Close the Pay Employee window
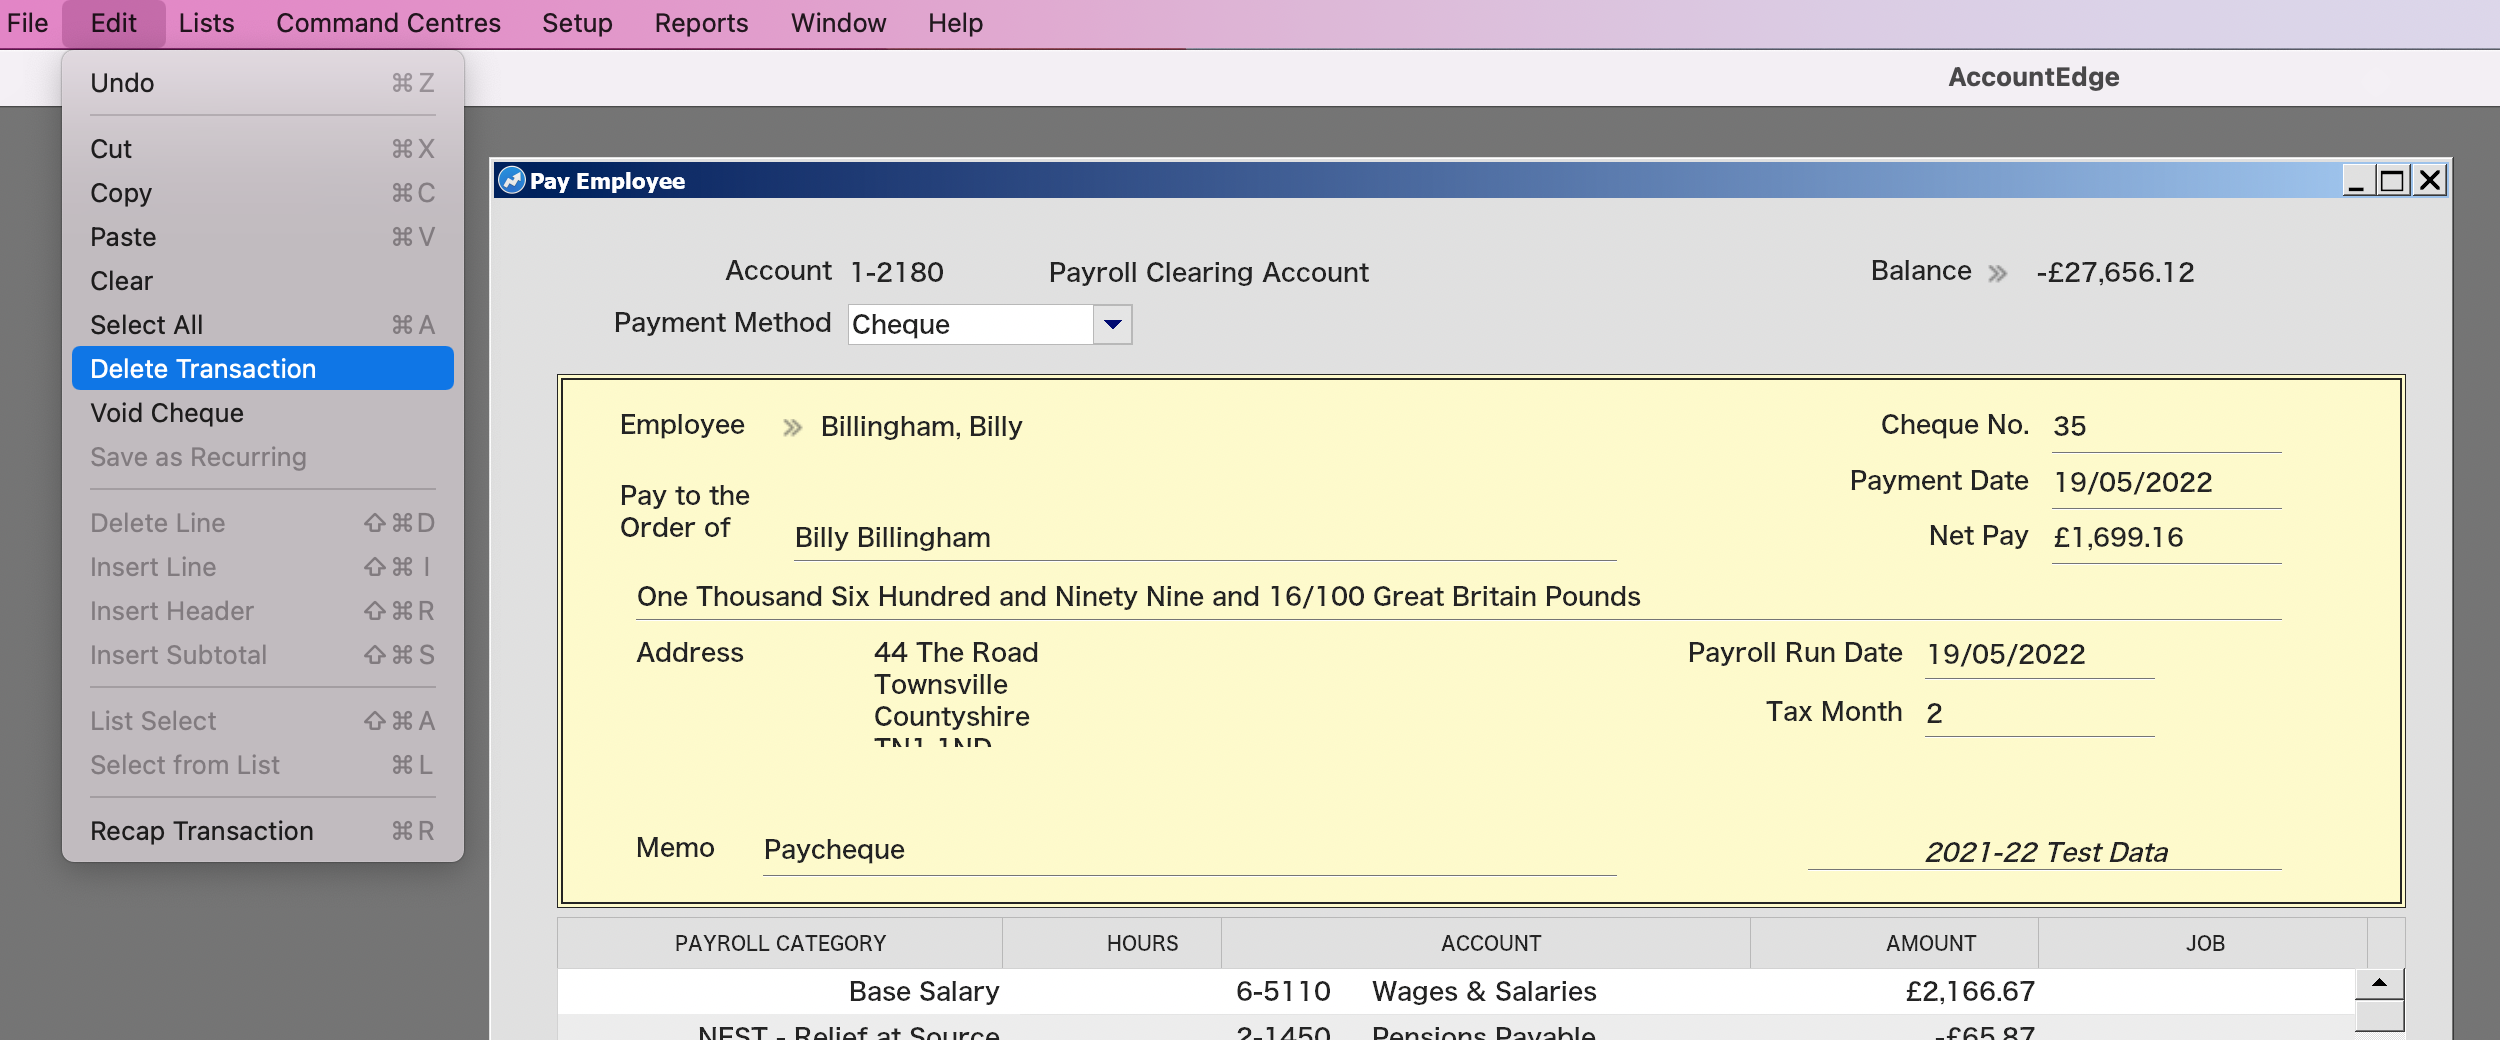 coord(2430,181)
